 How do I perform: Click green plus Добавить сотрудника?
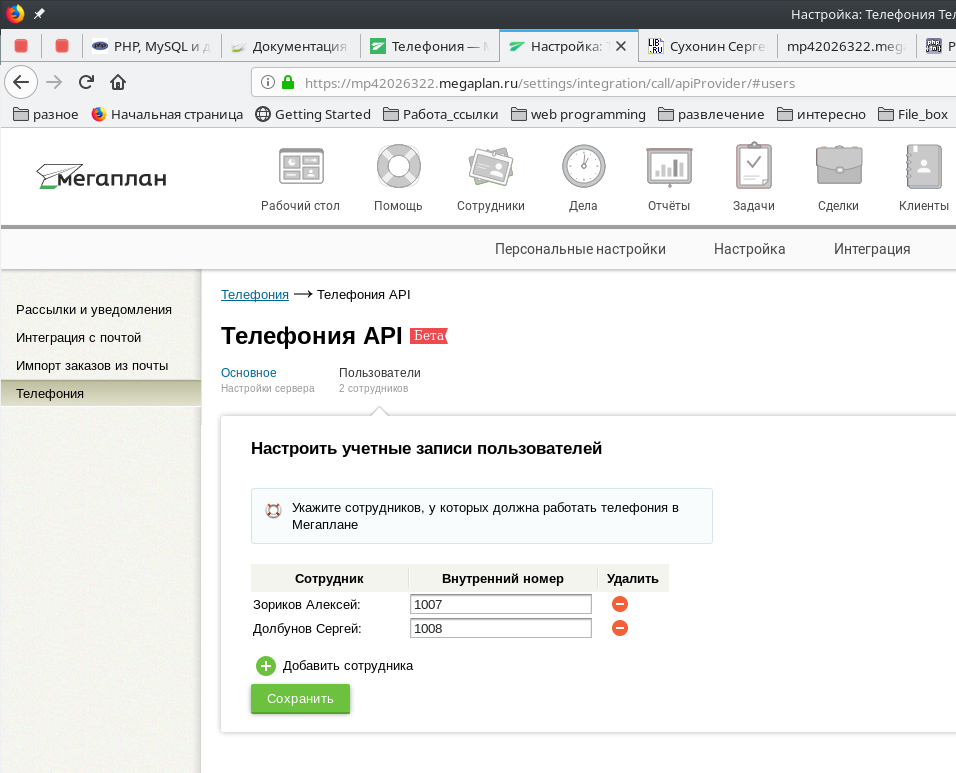pos(266,666)
